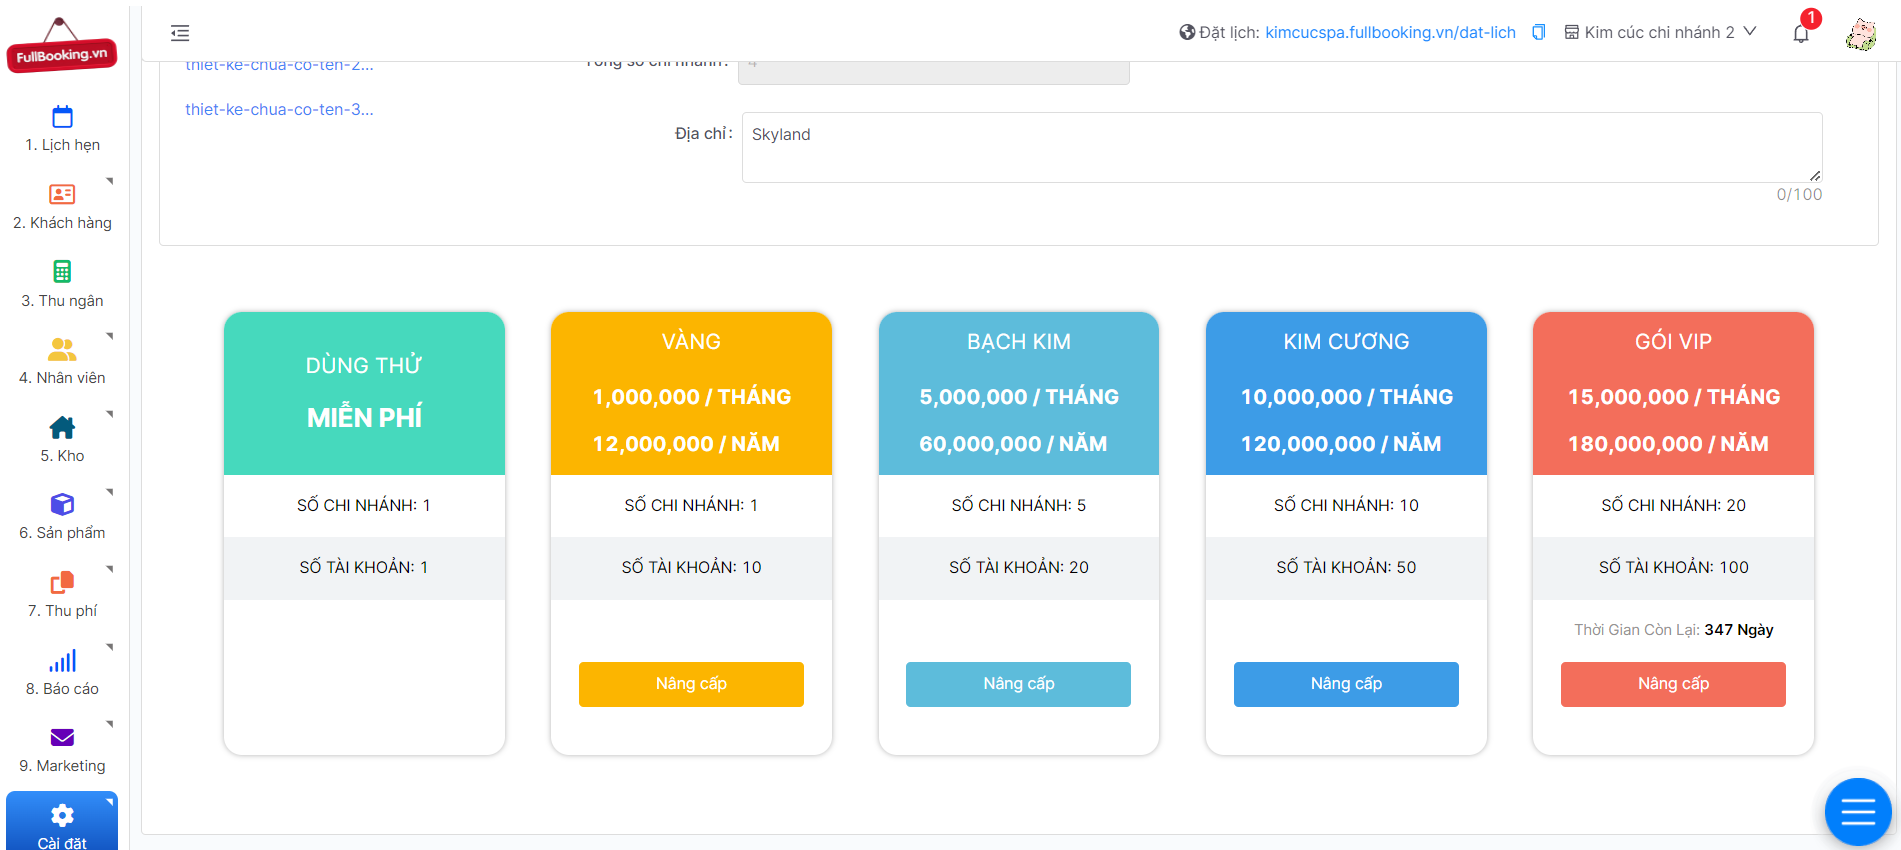Open the Báo cáo chart icon
The image size is (1901, 850).
tap(62, 661)
